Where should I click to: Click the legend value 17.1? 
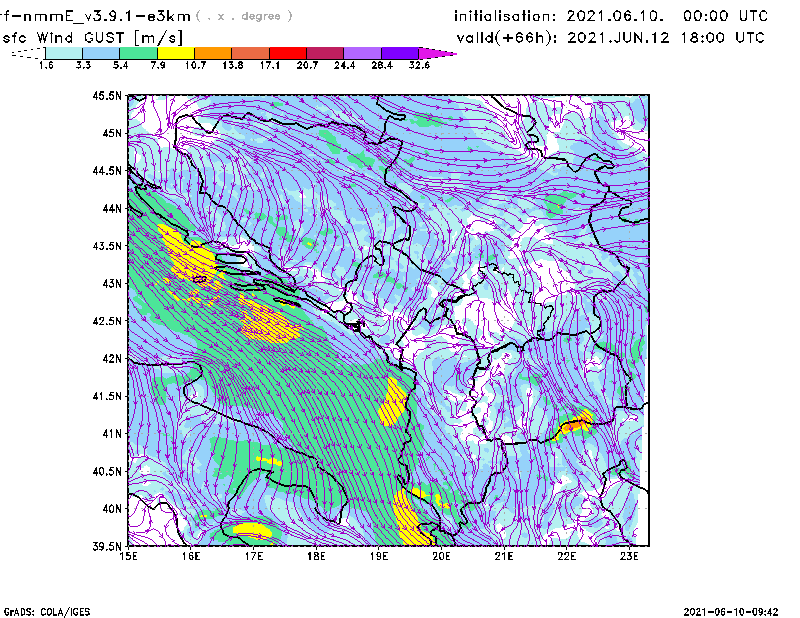(x=270, y=65)
